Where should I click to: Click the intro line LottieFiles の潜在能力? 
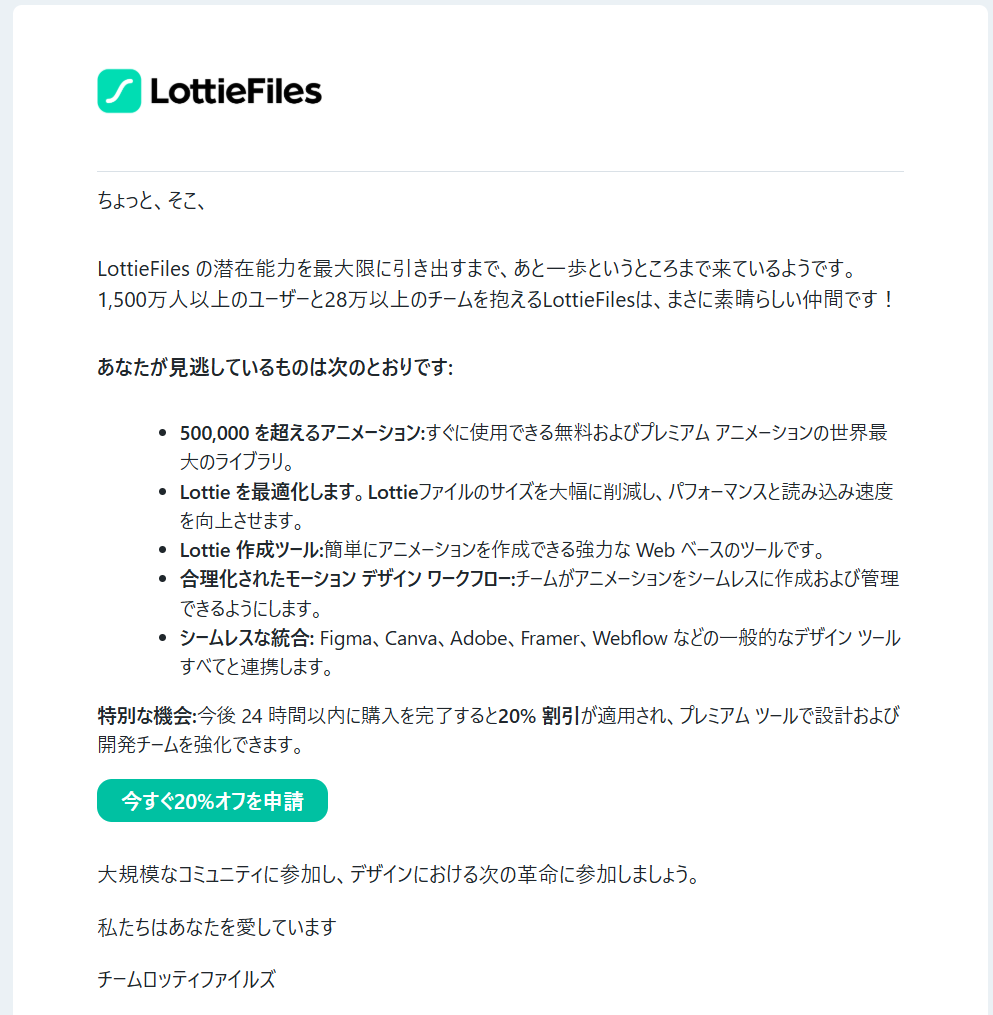475,270
